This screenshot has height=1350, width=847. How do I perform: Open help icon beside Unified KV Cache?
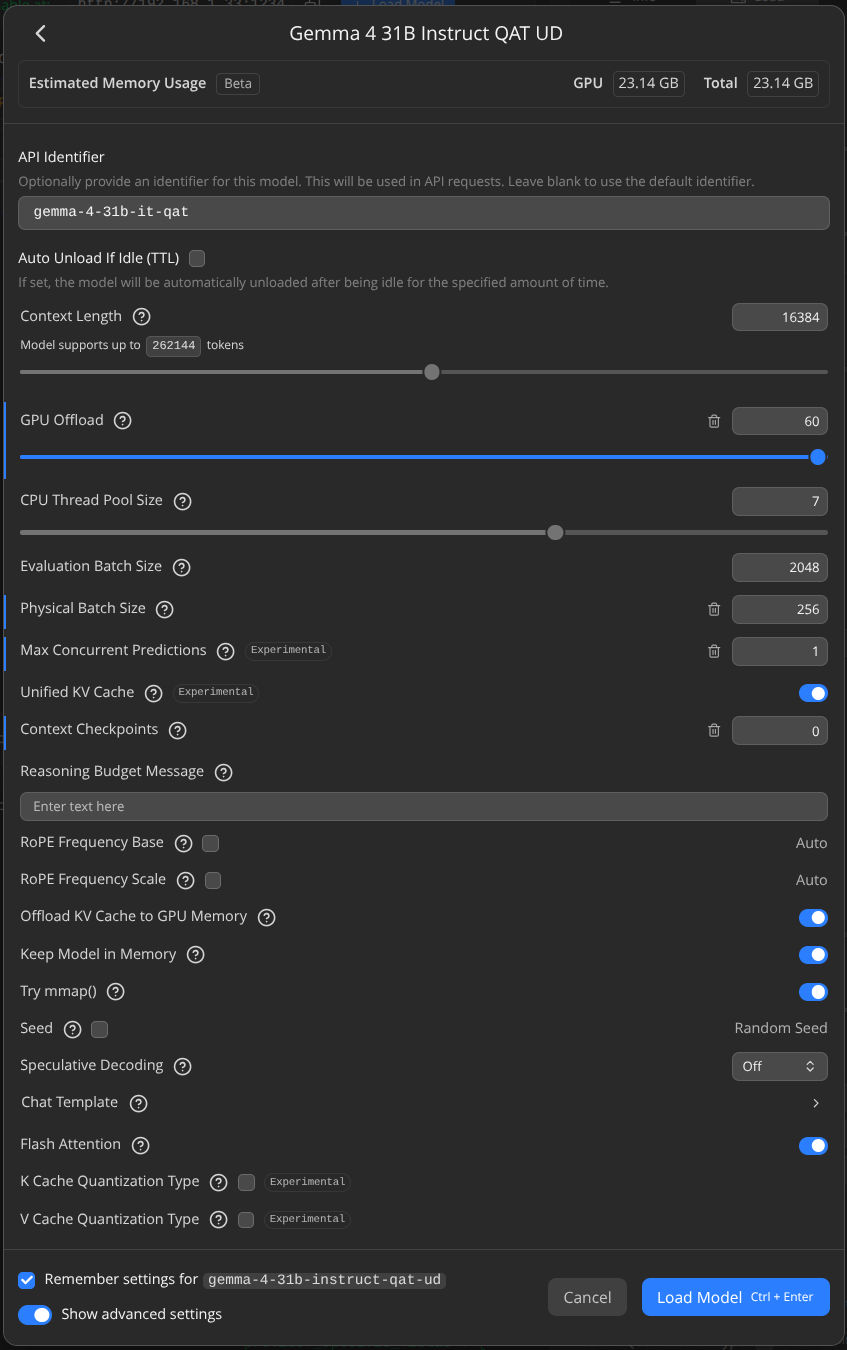154,693
